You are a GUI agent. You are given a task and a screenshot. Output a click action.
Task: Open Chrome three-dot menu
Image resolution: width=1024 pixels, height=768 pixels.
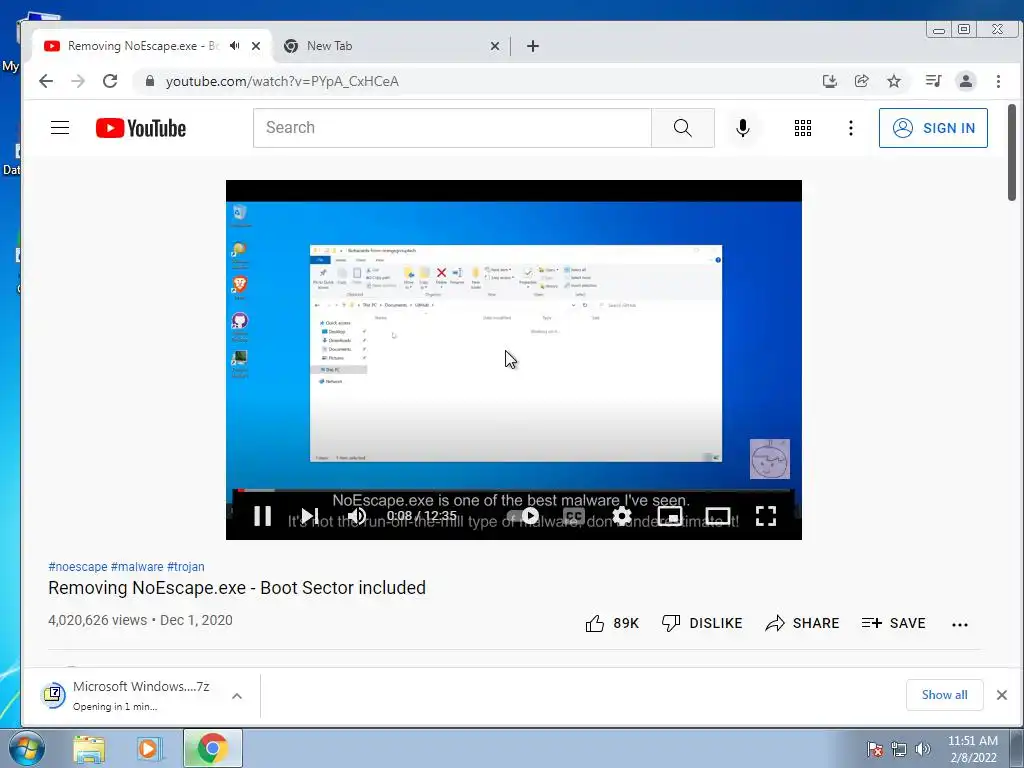998,81
